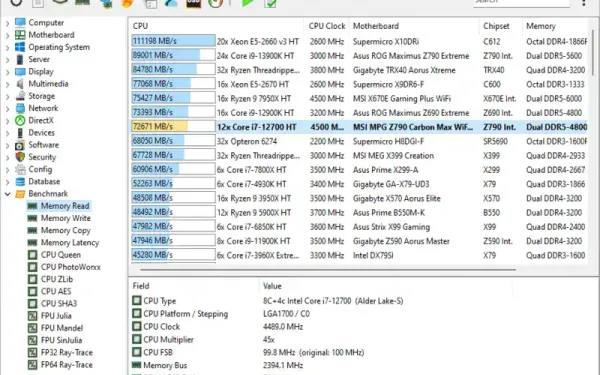
Task: Open the Config category icon
Action: [x=20, y=169]
